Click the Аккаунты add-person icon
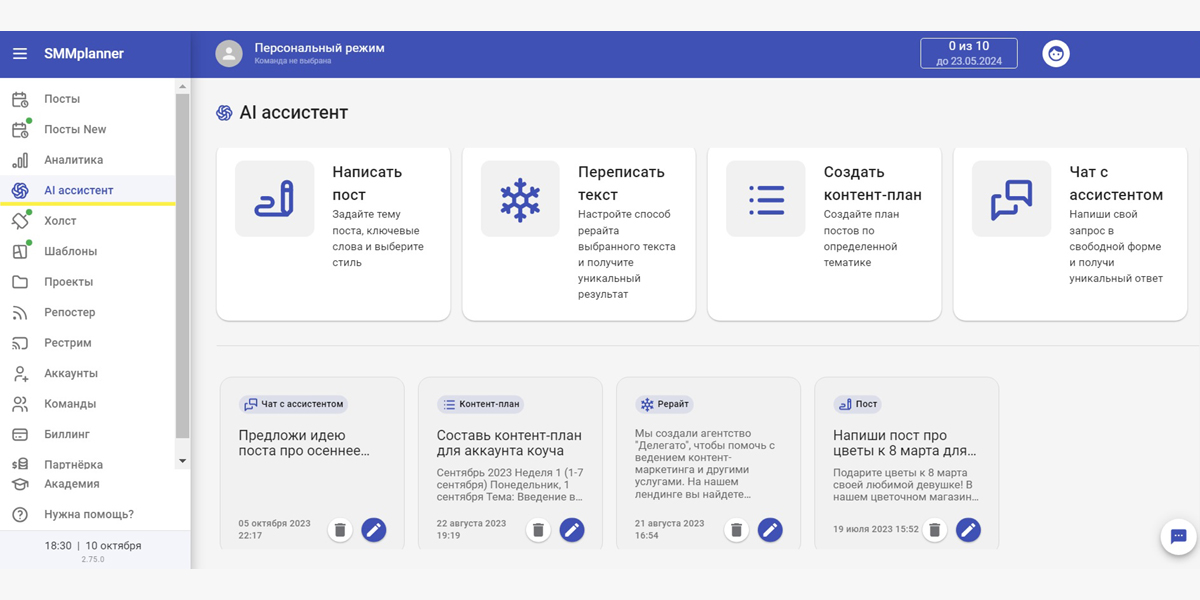The height and width of the screenshot is (600, 1200). (20, 374)
